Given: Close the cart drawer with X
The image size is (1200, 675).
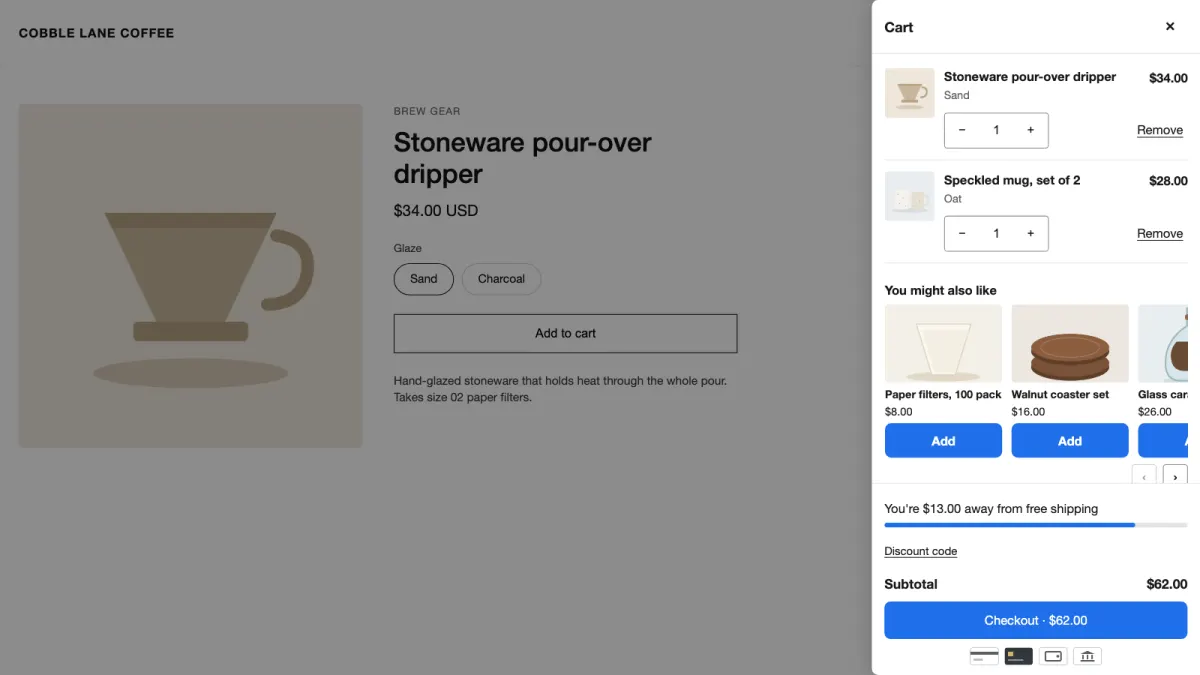Looking at the screenshot, I should [x=1170, y=27].
